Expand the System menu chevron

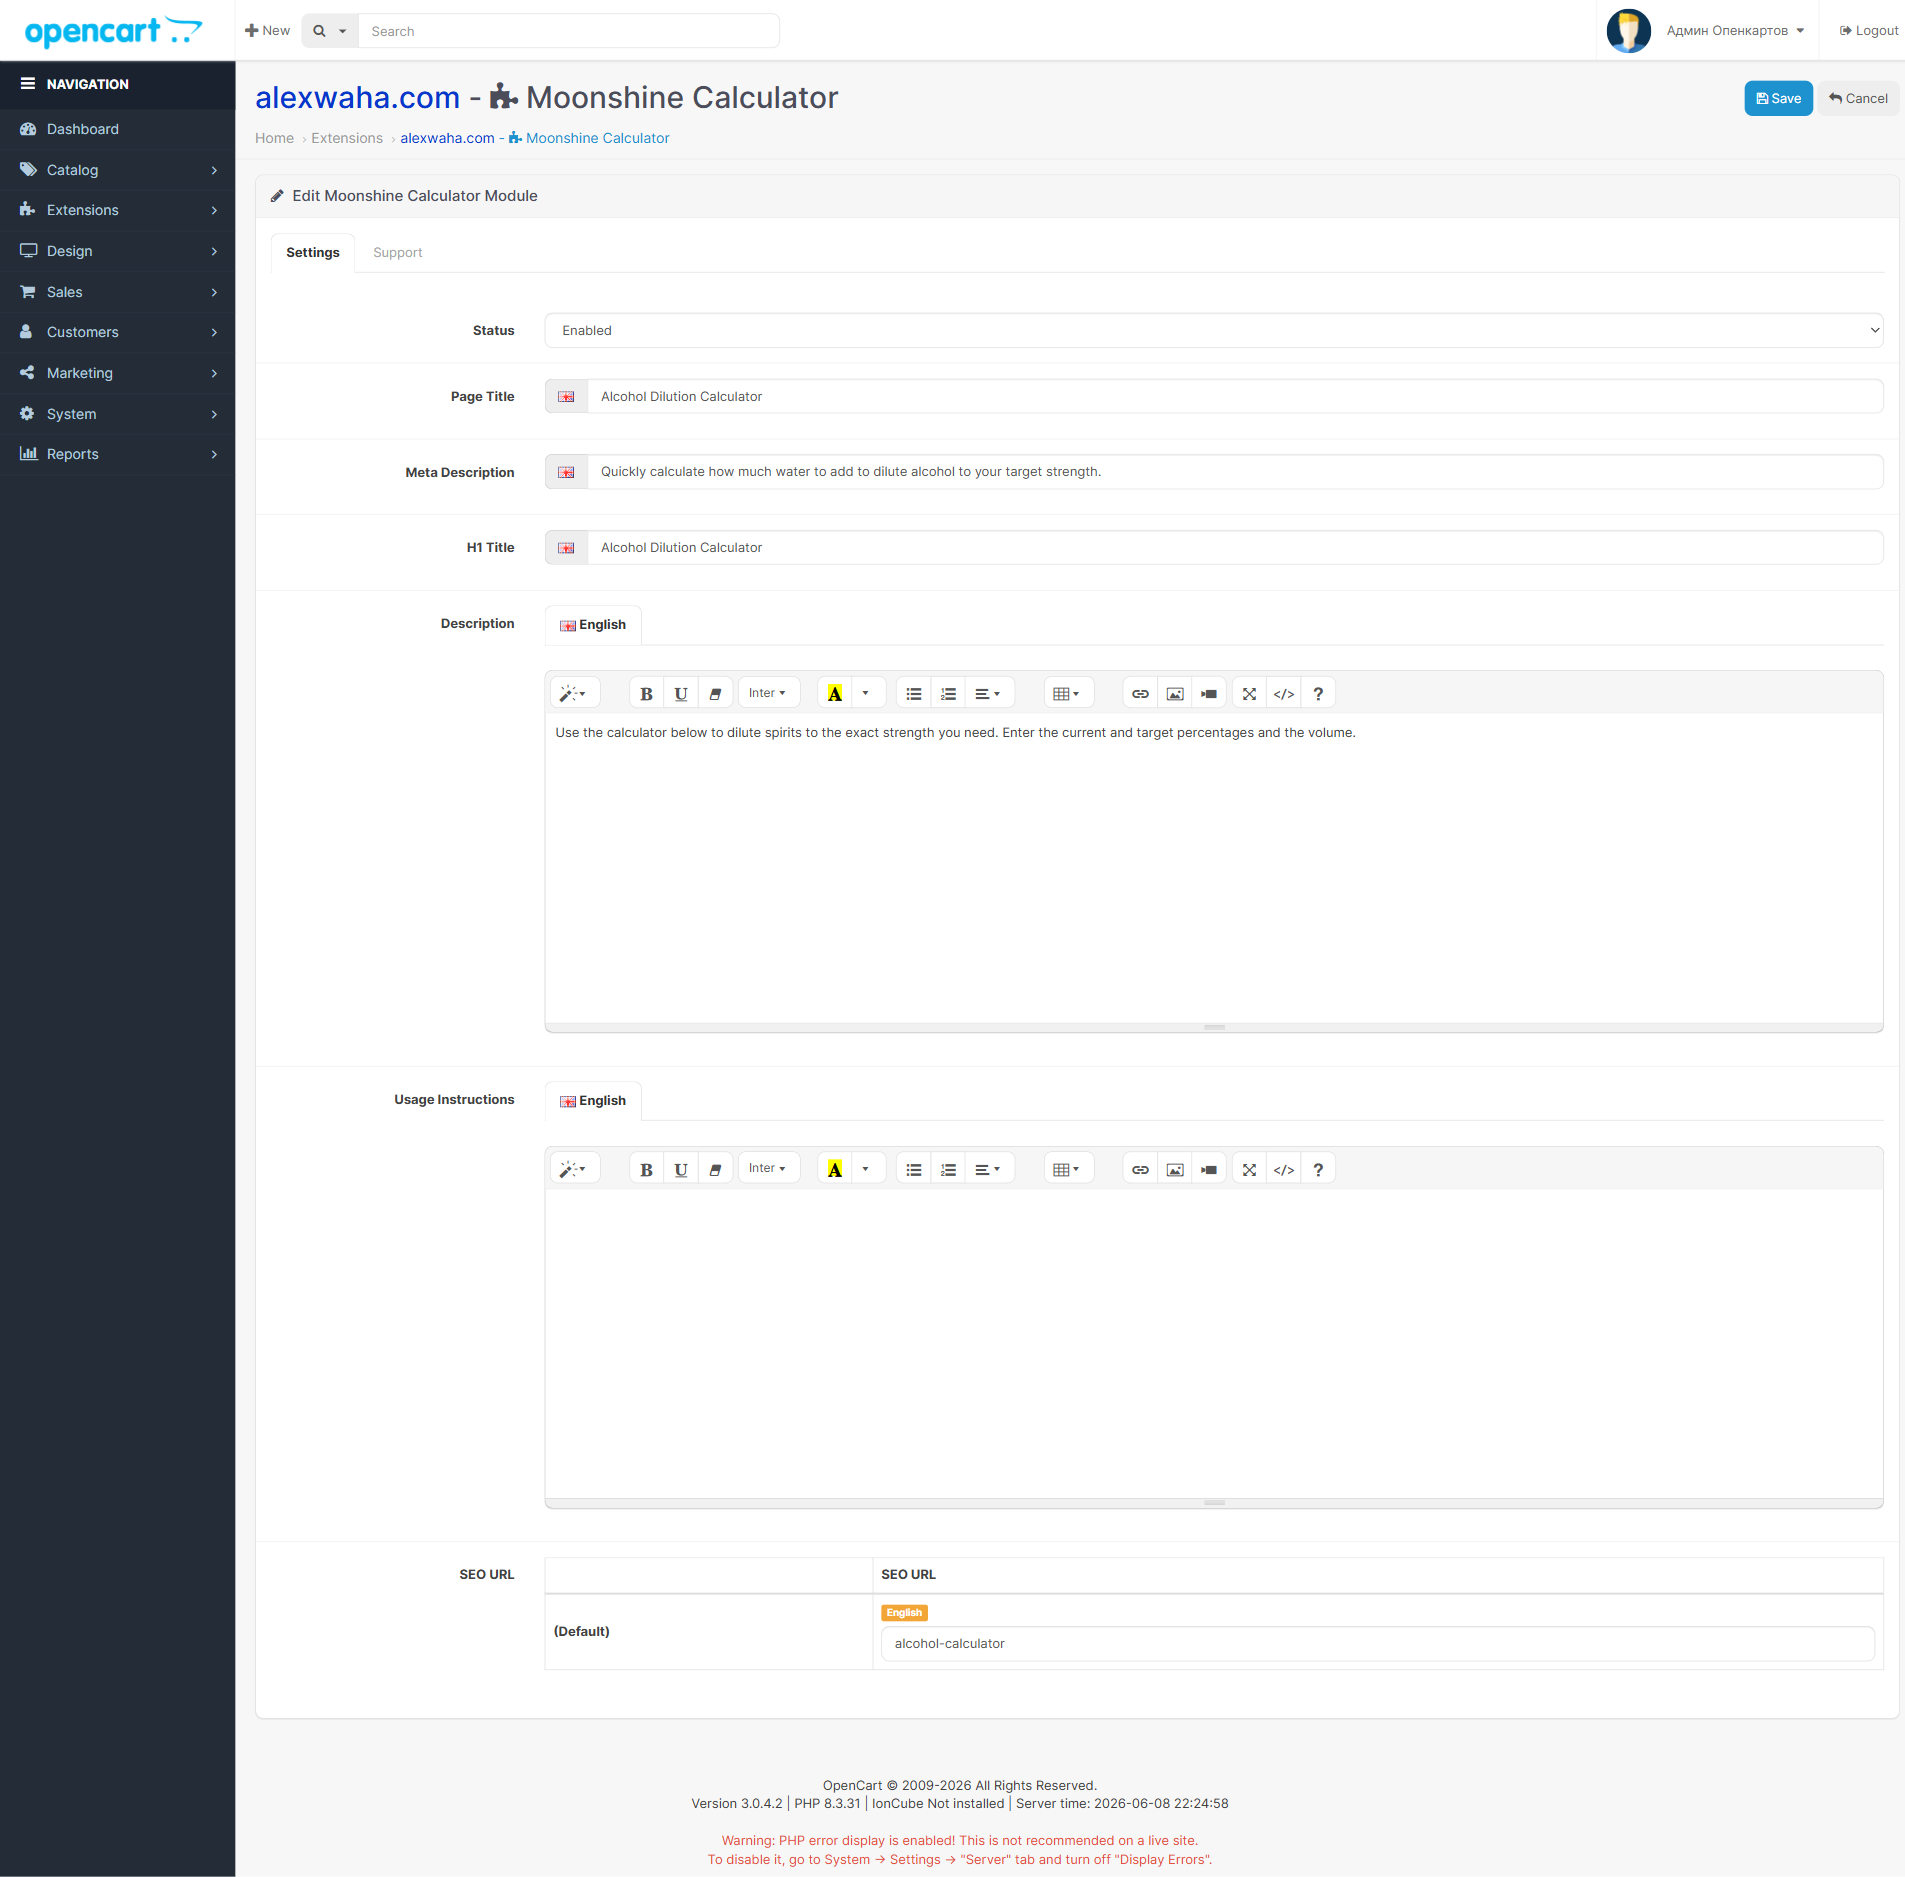(x=214, y=414)
